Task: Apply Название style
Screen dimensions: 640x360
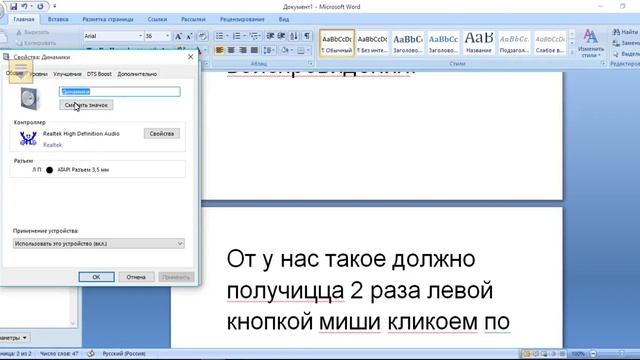Action: (478, 43)
